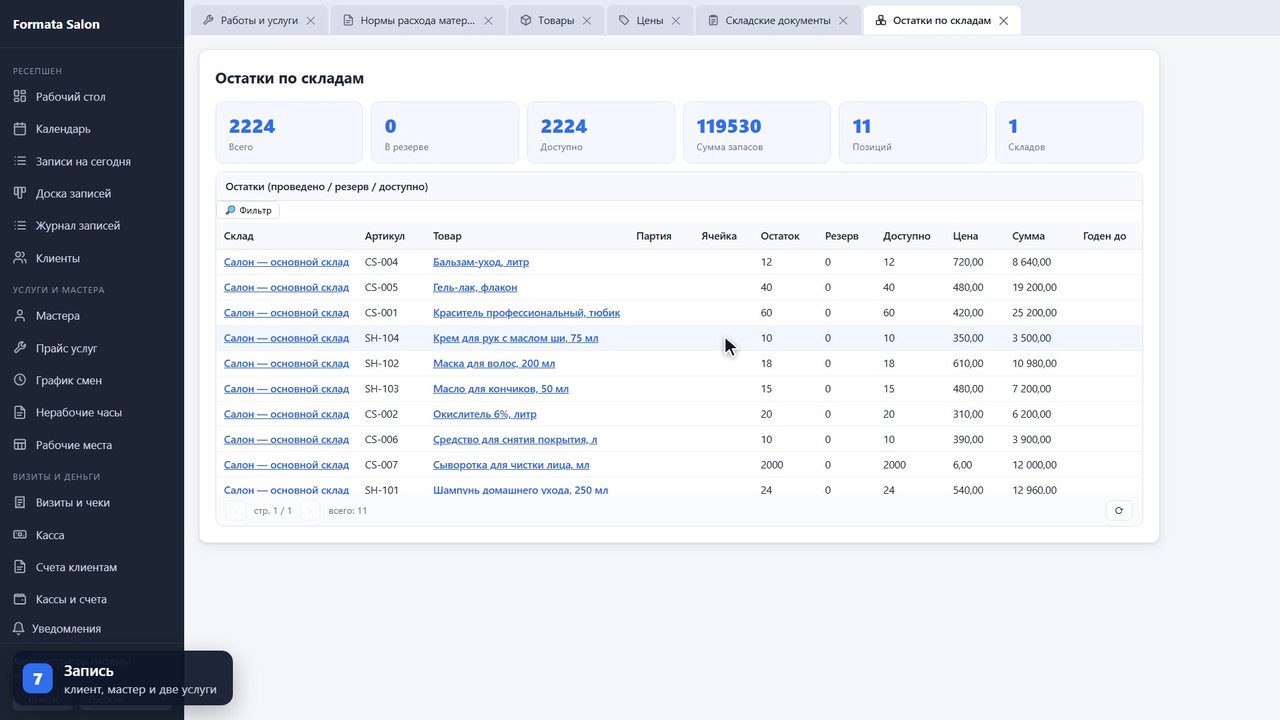Select the 12 000,00 sum value
The image size is (1280, 720).
click(x=1034, y=465)
